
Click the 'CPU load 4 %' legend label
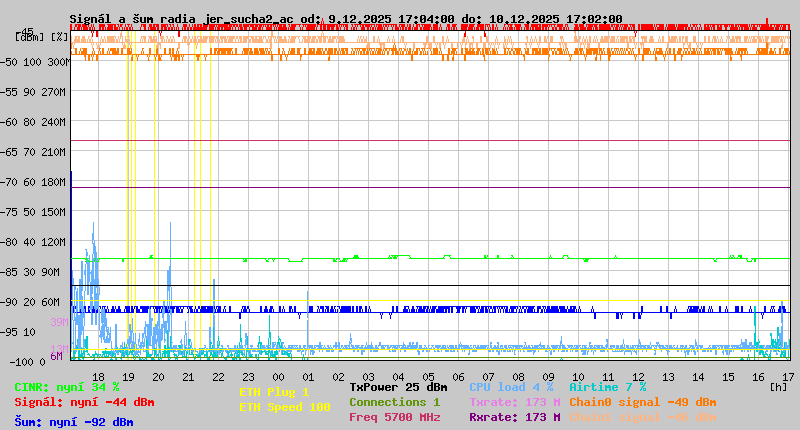click(511, 387)
